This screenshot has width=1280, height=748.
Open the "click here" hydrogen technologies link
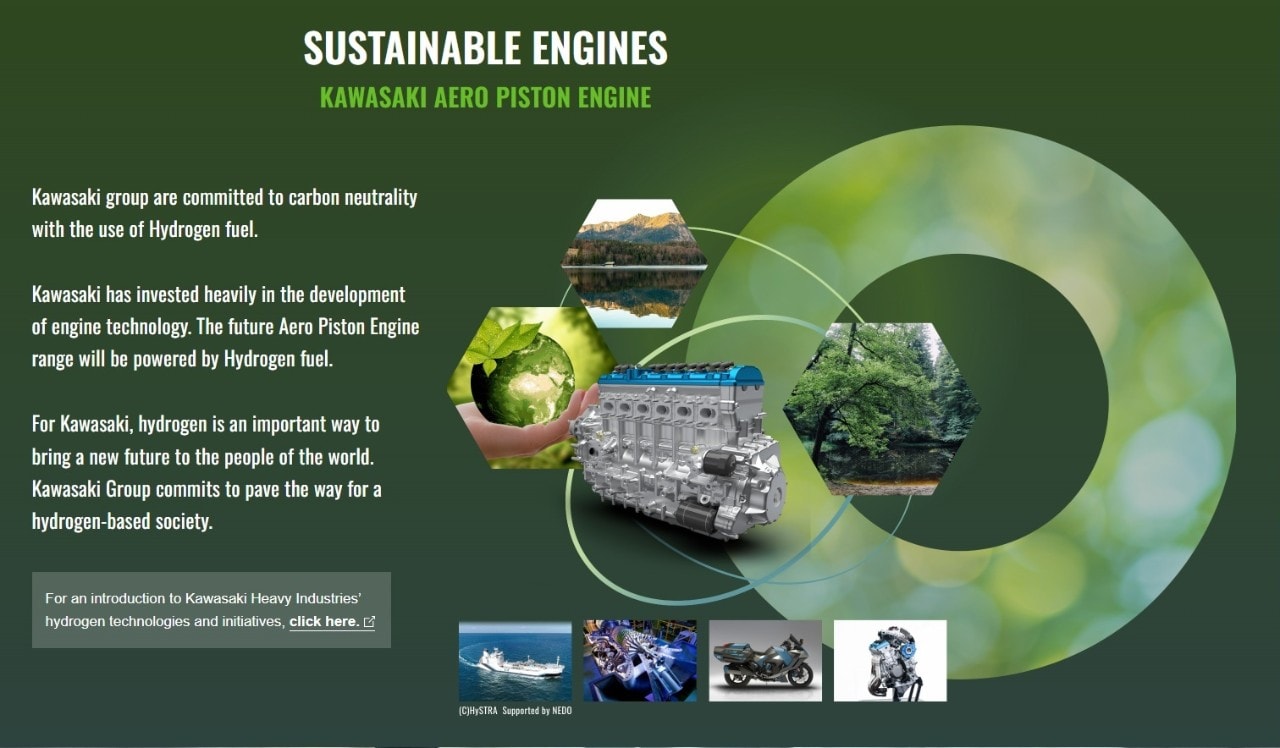click(323, 622)
